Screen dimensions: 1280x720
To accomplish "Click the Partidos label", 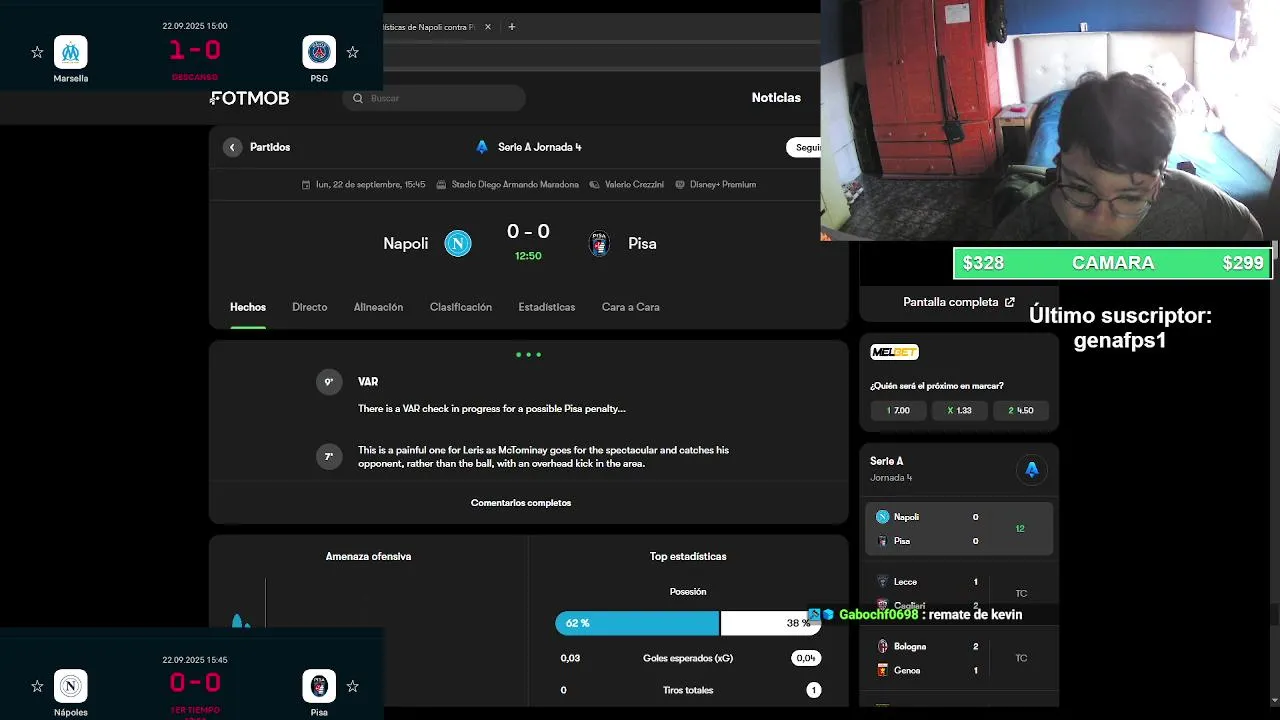I will (x=270, y=147).
